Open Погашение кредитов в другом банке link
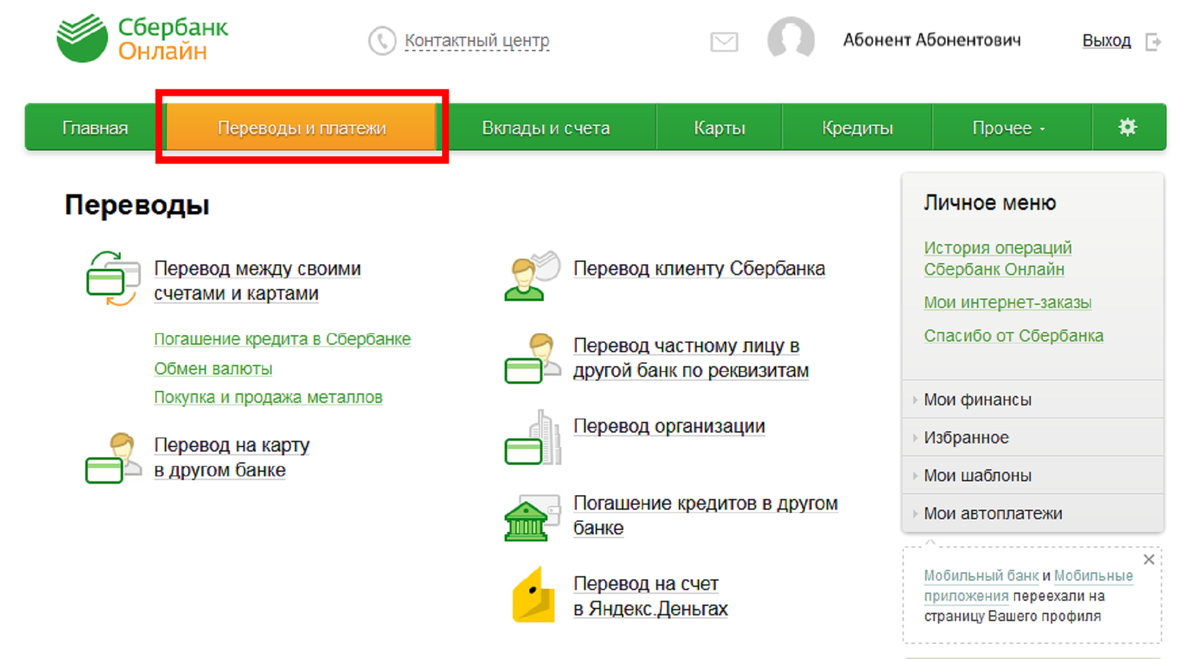The image size is (1200, 659). click(705, 515)
